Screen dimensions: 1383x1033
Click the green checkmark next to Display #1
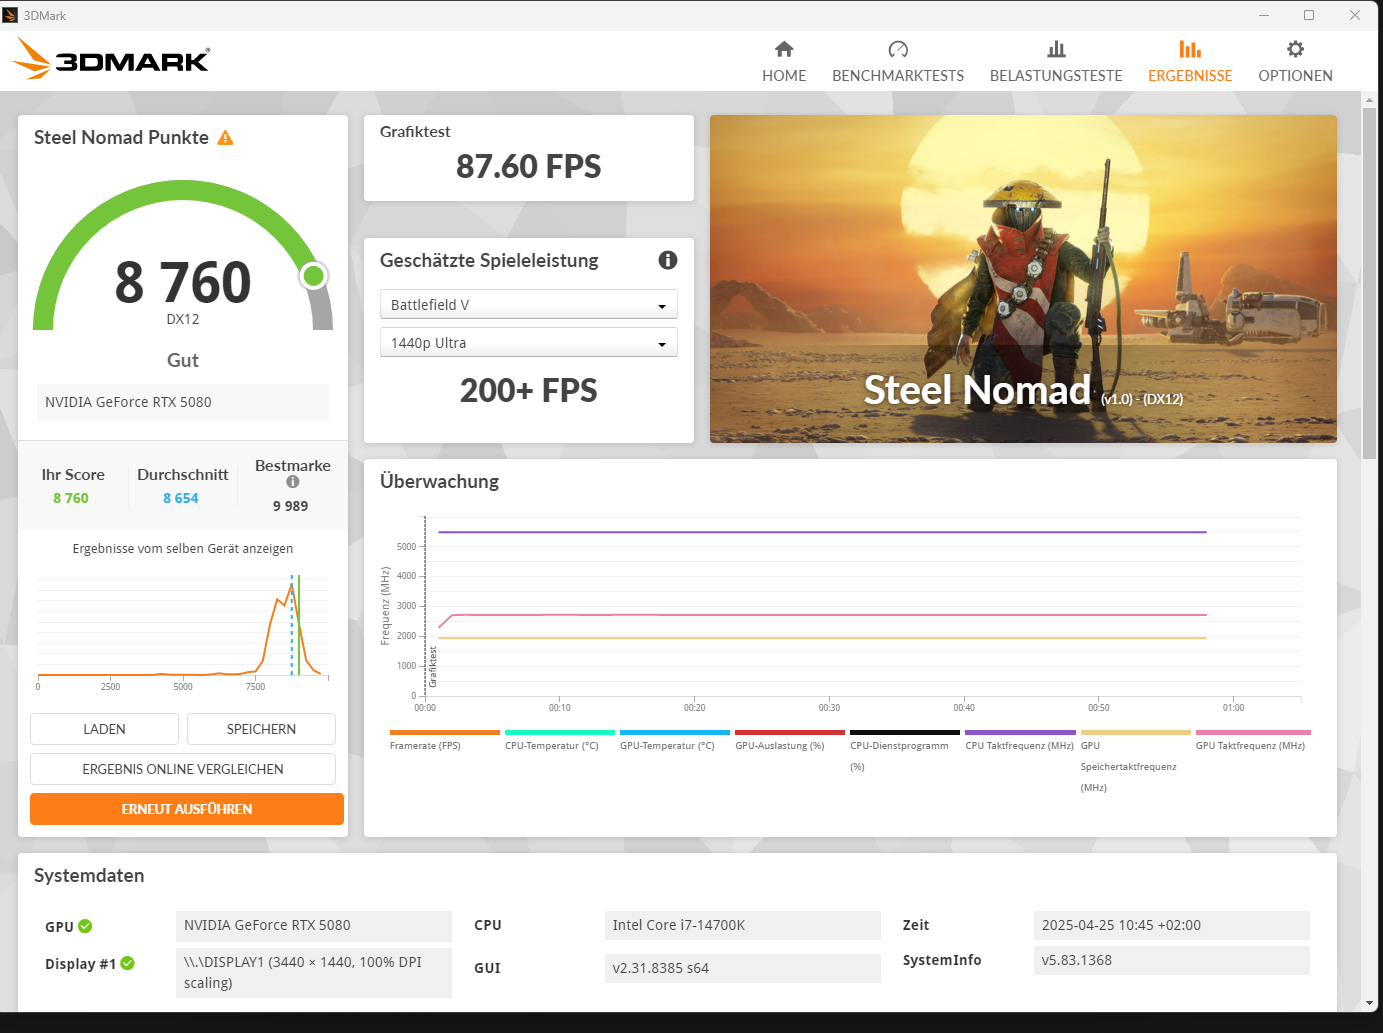click(127, 964)
